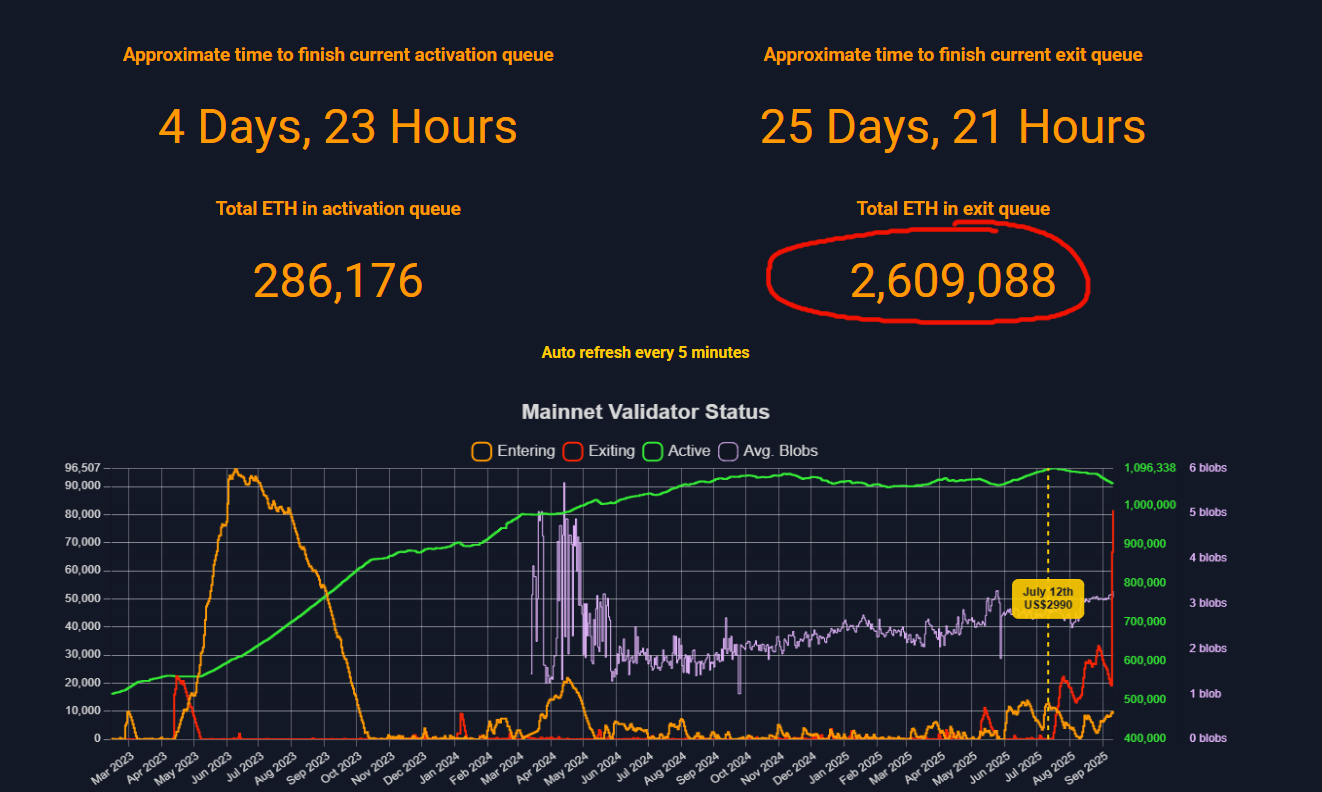
Task: Click activation queue time heading
Action: pos(338,55)
